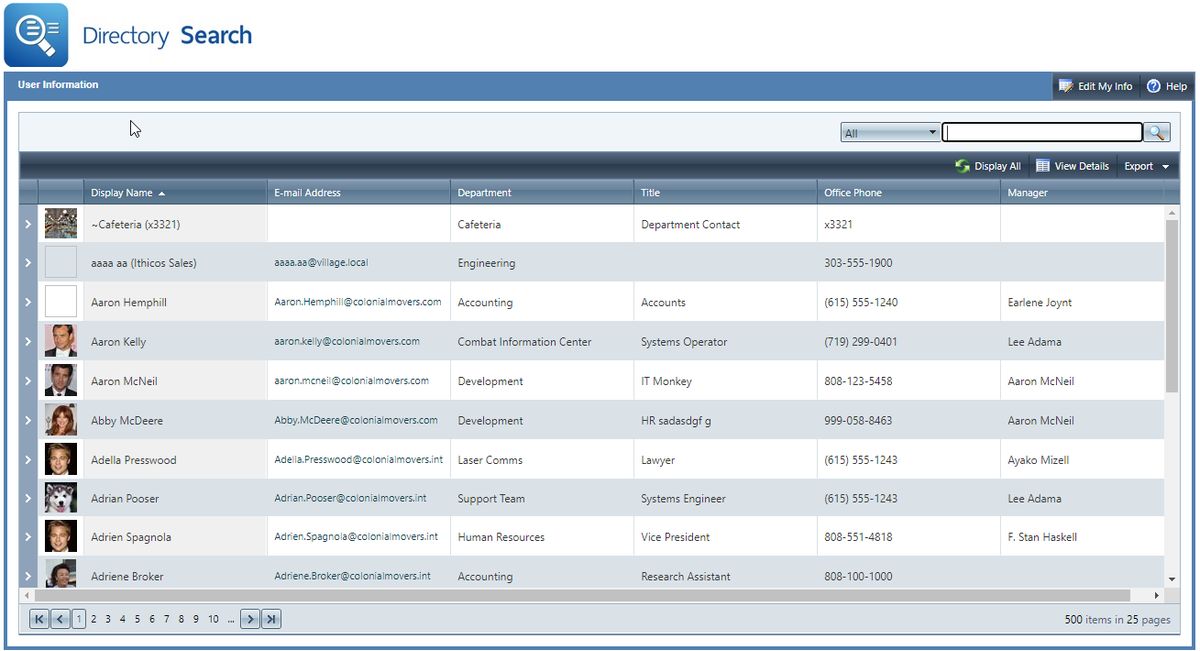Select the View Details grid icon
The height and width of the screenshot is (651, 1200).
(1041, 166)
